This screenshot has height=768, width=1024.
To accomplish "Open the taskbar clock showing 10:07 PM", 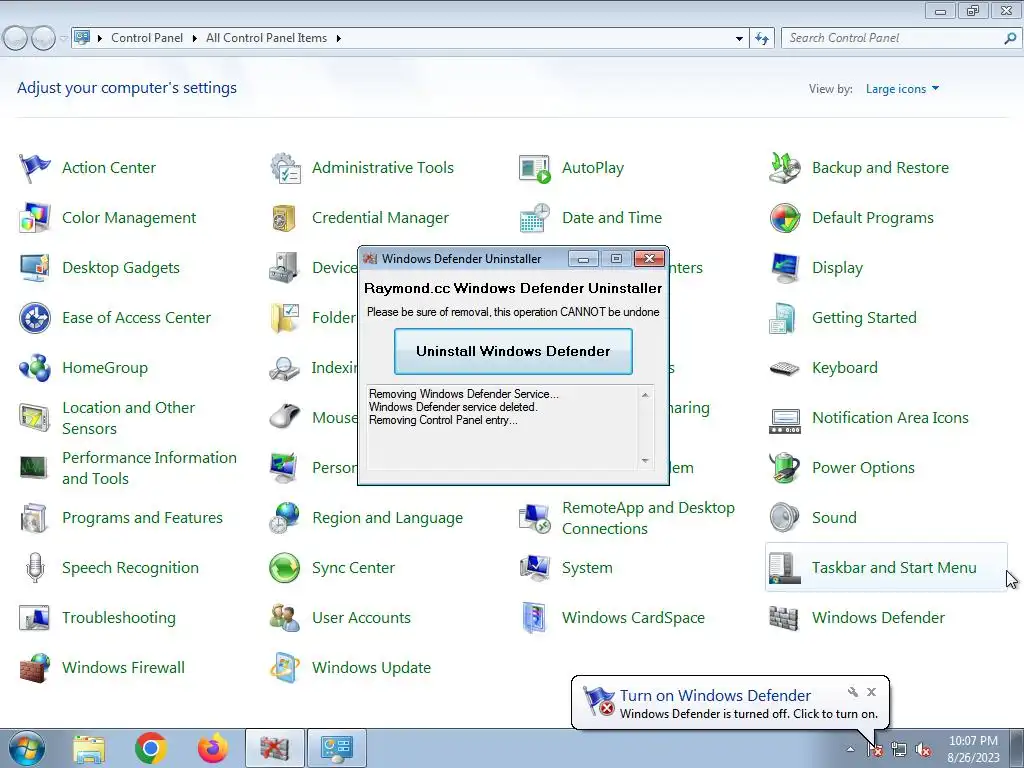I will pyautogui.click(x=973, y=749).
